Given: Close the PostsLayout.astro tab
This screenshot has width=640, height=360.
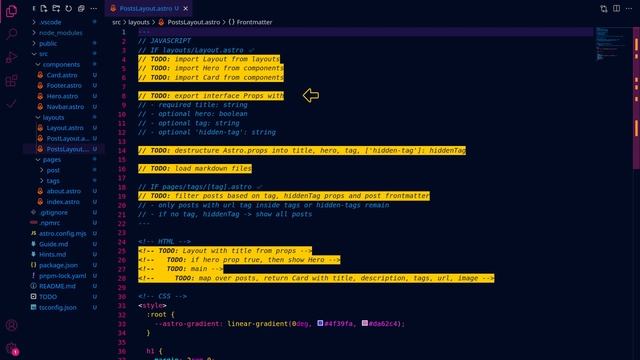Looking at the screenshot, I should pyautogui.click(x=186, y=8).
